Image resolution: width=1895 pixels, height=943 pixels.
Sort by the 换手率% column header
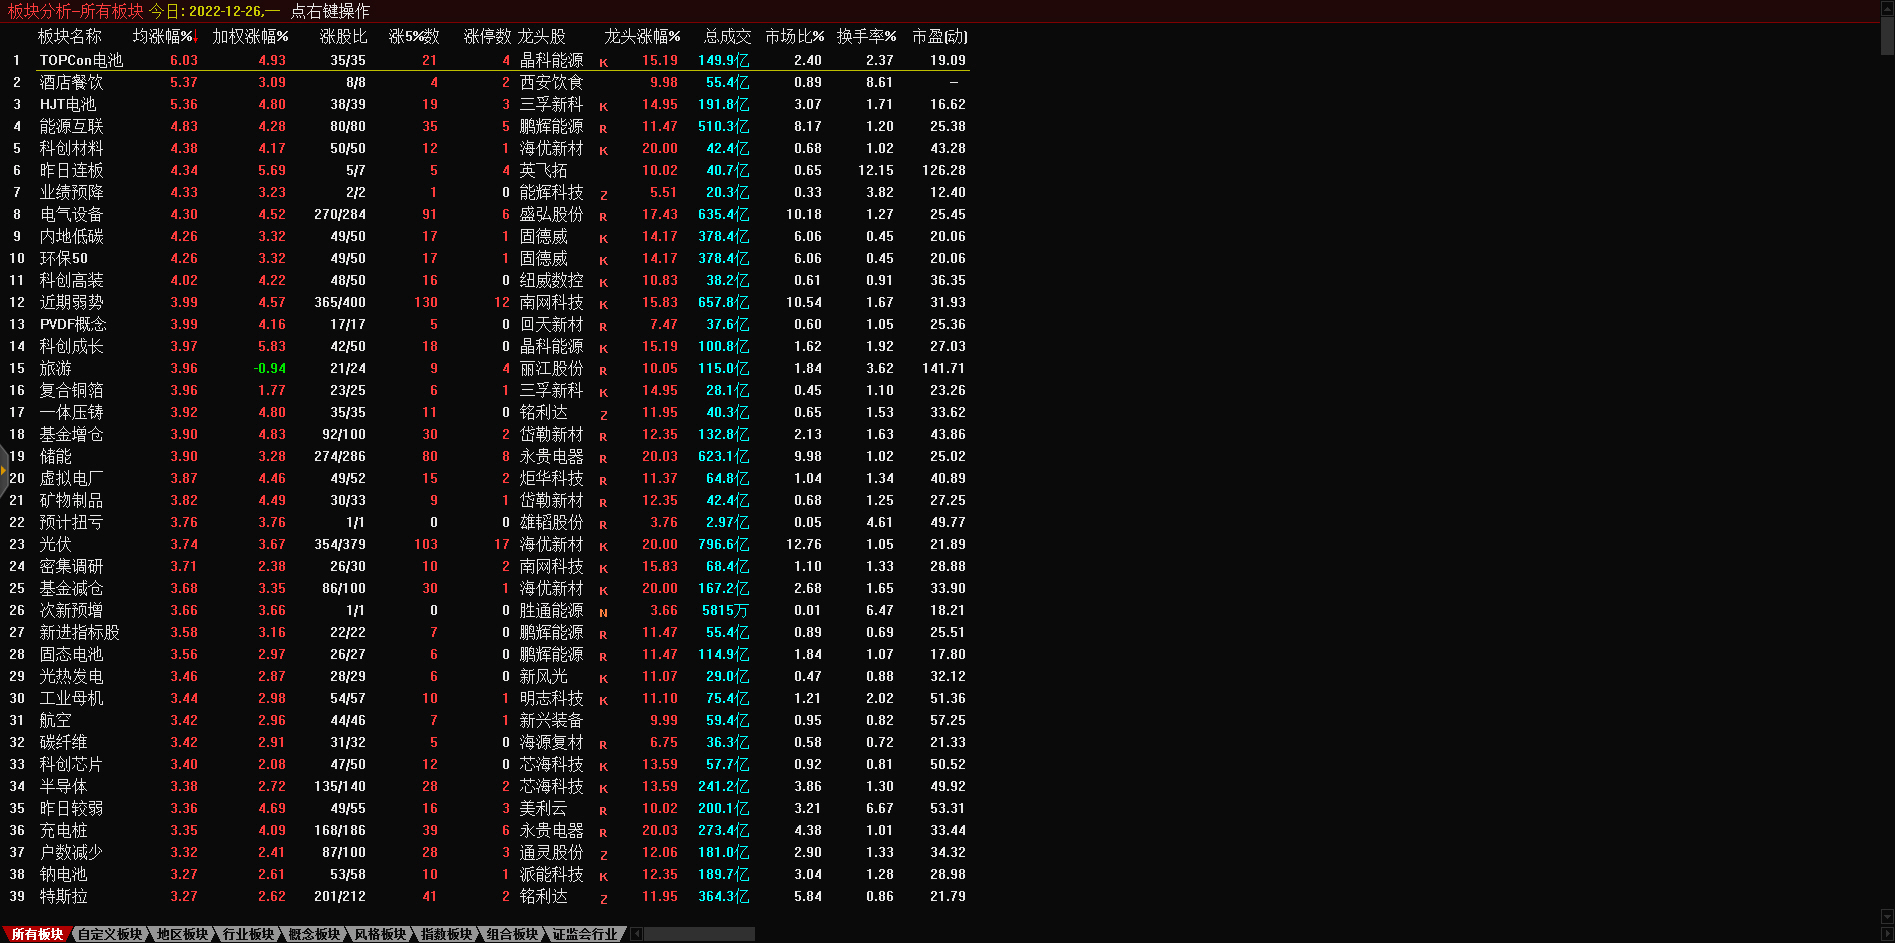pos(866,36)
